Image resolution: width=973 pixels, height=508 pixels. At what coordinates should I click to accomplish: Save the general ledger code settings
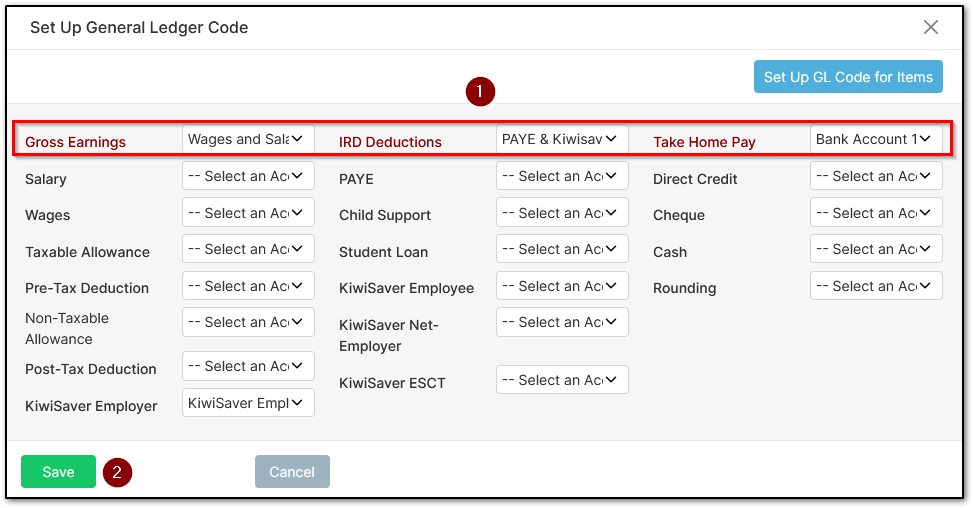(58, 471)
